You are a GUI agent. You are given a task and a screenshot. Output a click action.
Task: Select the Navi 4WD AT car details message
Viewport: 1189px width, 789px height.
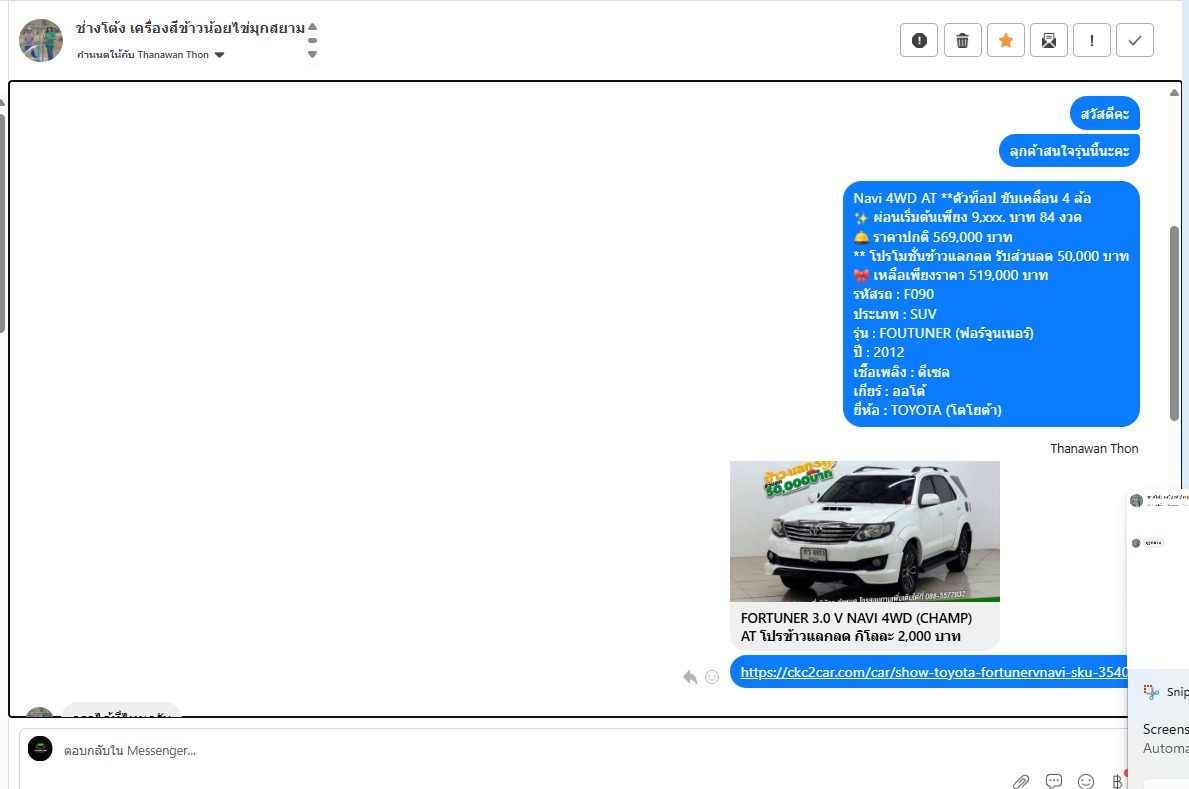[x=991, y=303]
